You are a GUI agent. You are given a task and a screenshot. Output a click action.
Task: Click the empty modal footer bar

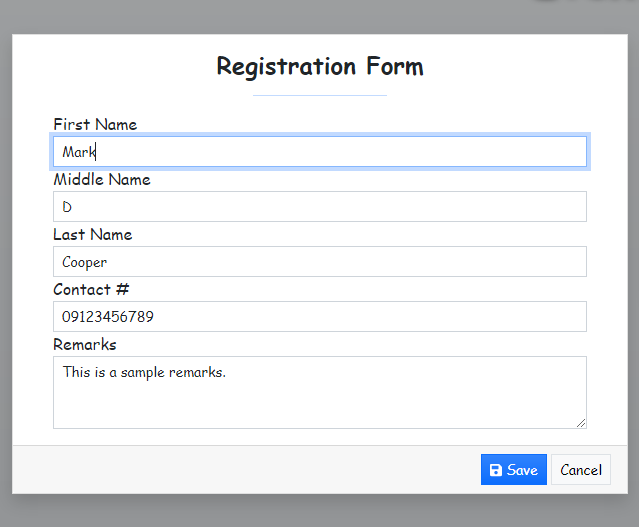245,470
